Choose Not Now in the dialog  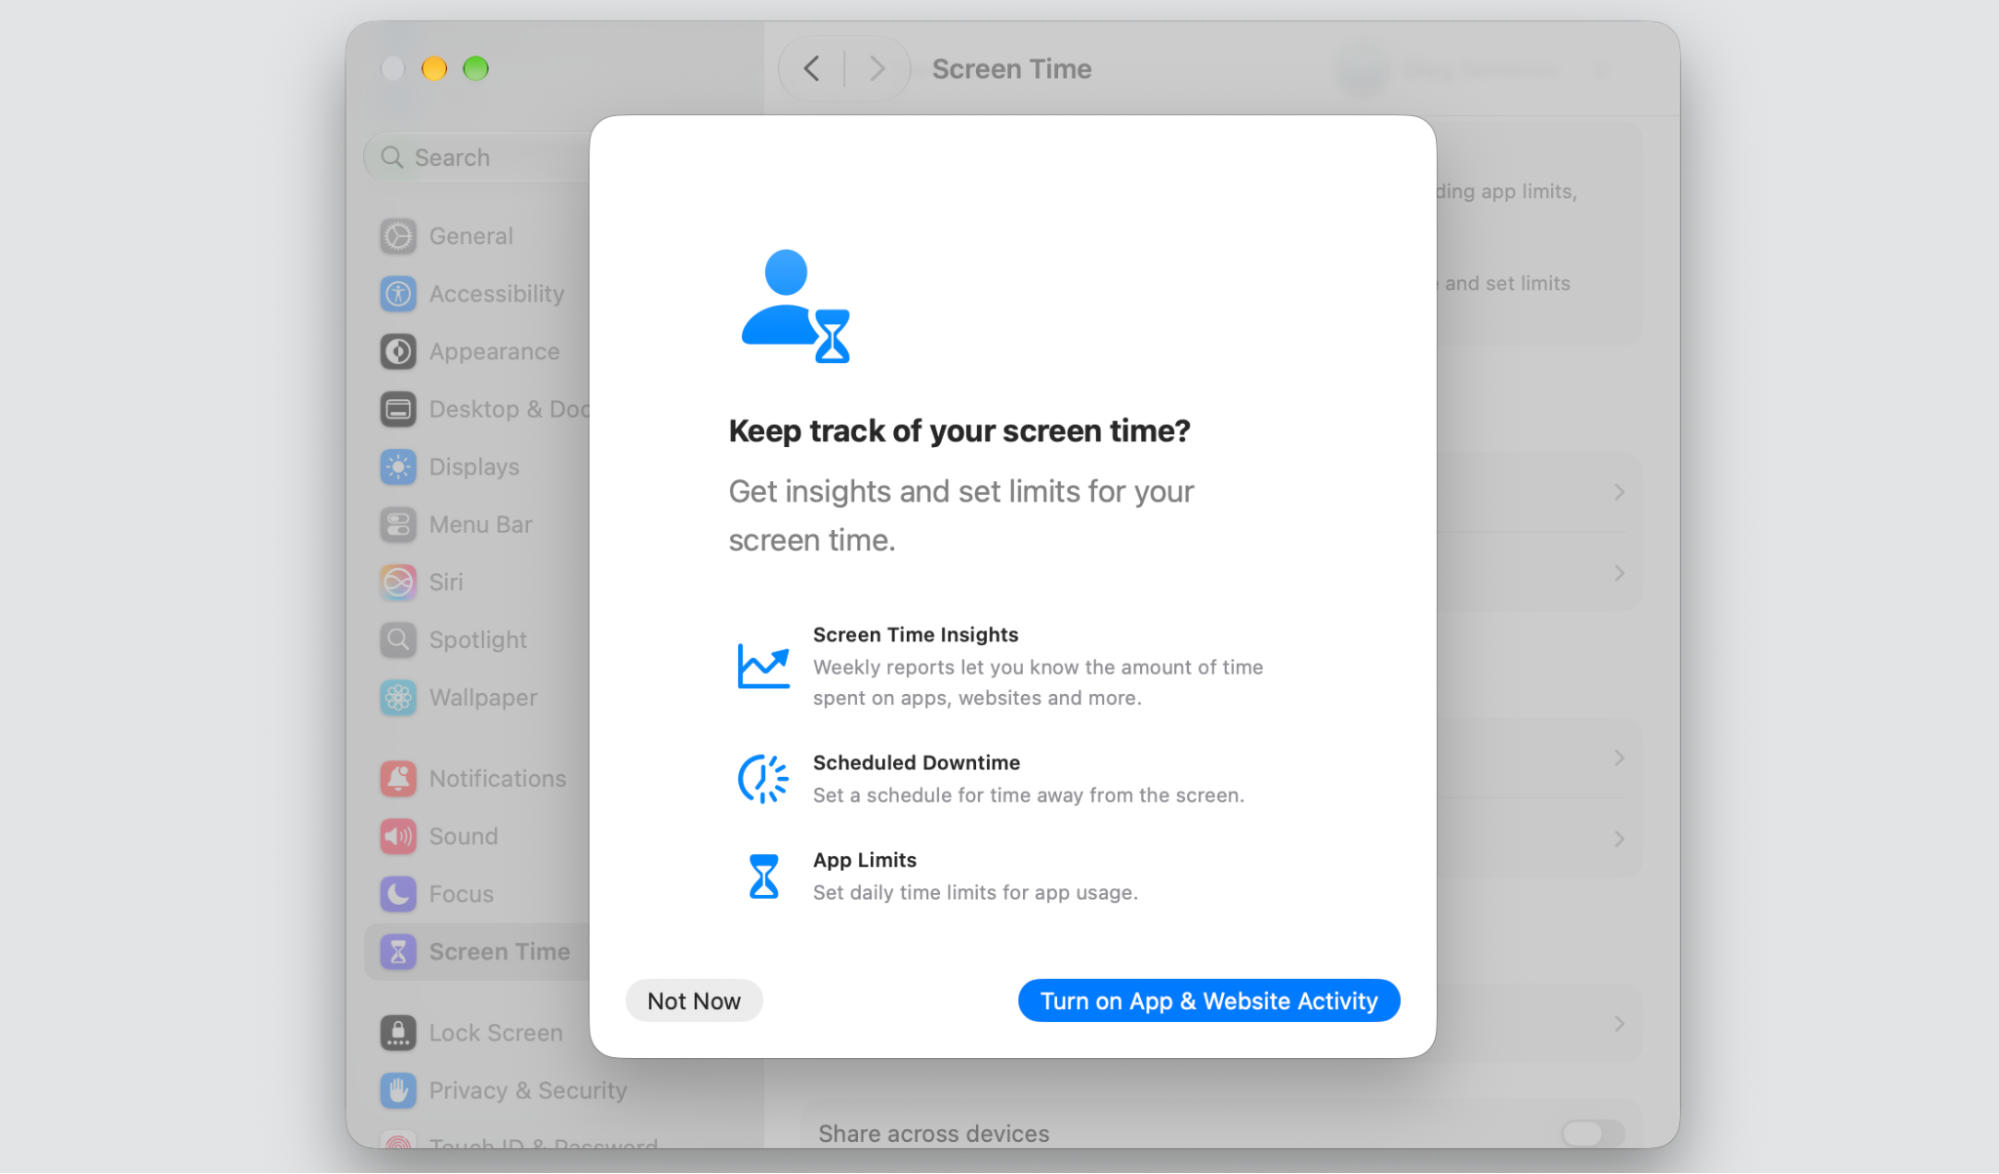(x=694, y=1001)
